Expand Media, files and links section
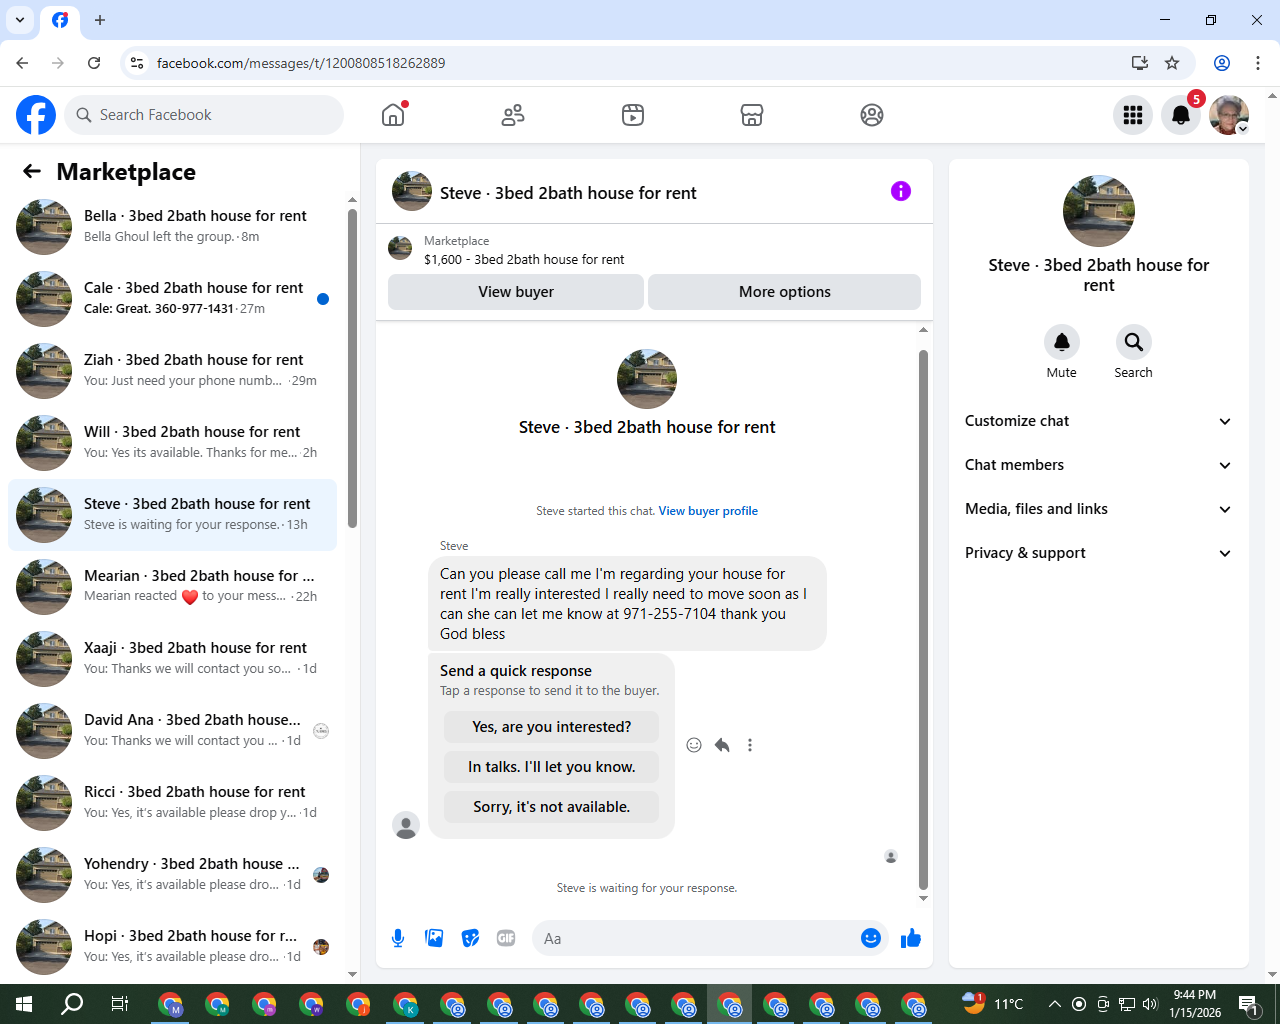The height and width of the screenshot is (1024, 1280). click(x=1098, y=509)
